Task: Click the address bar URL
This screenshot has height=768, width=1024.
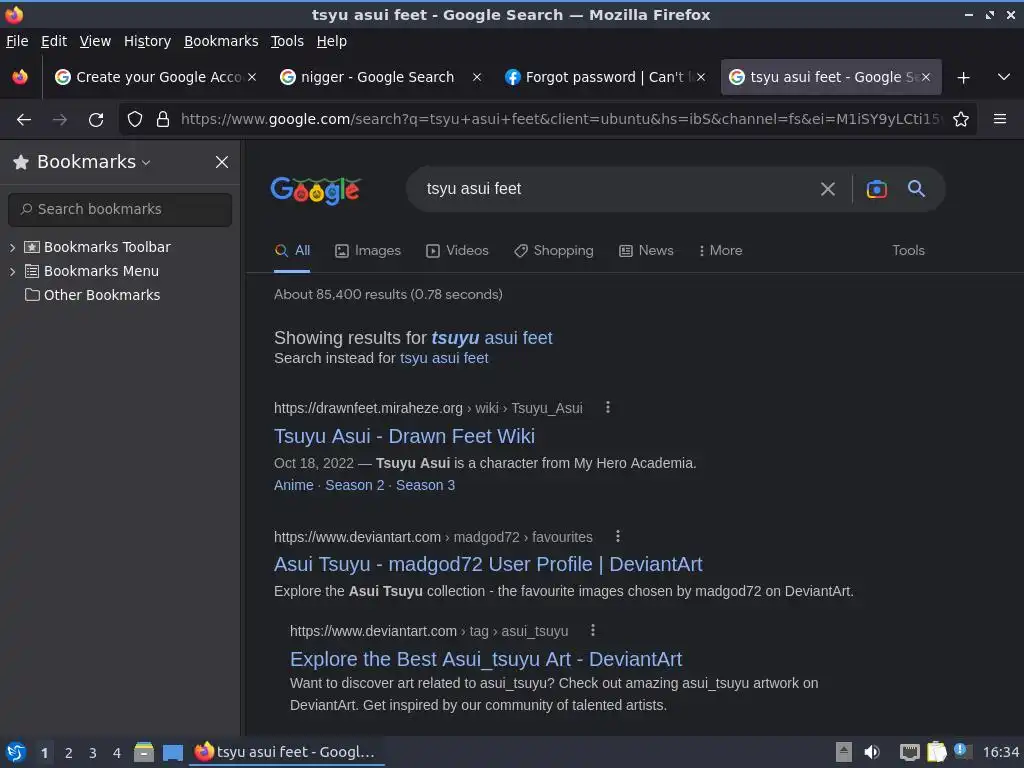Action: click(560, 120)
